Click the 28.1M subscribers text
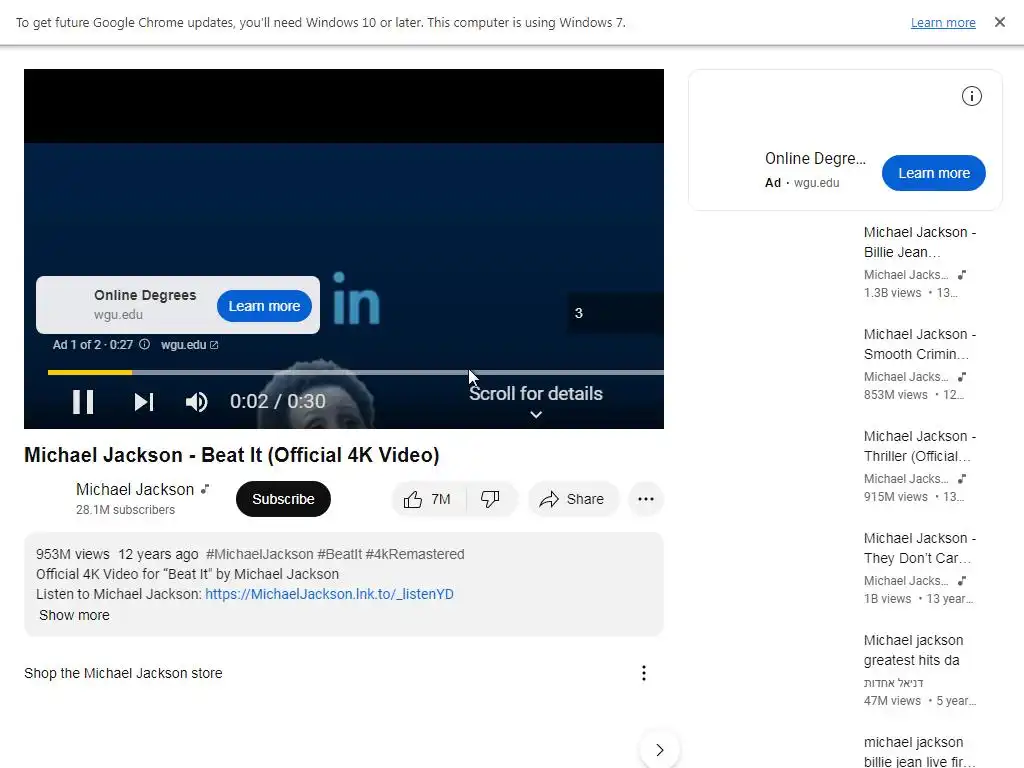Image resolution: width=1024 pixels, height=768 pixels. [125, 509]
